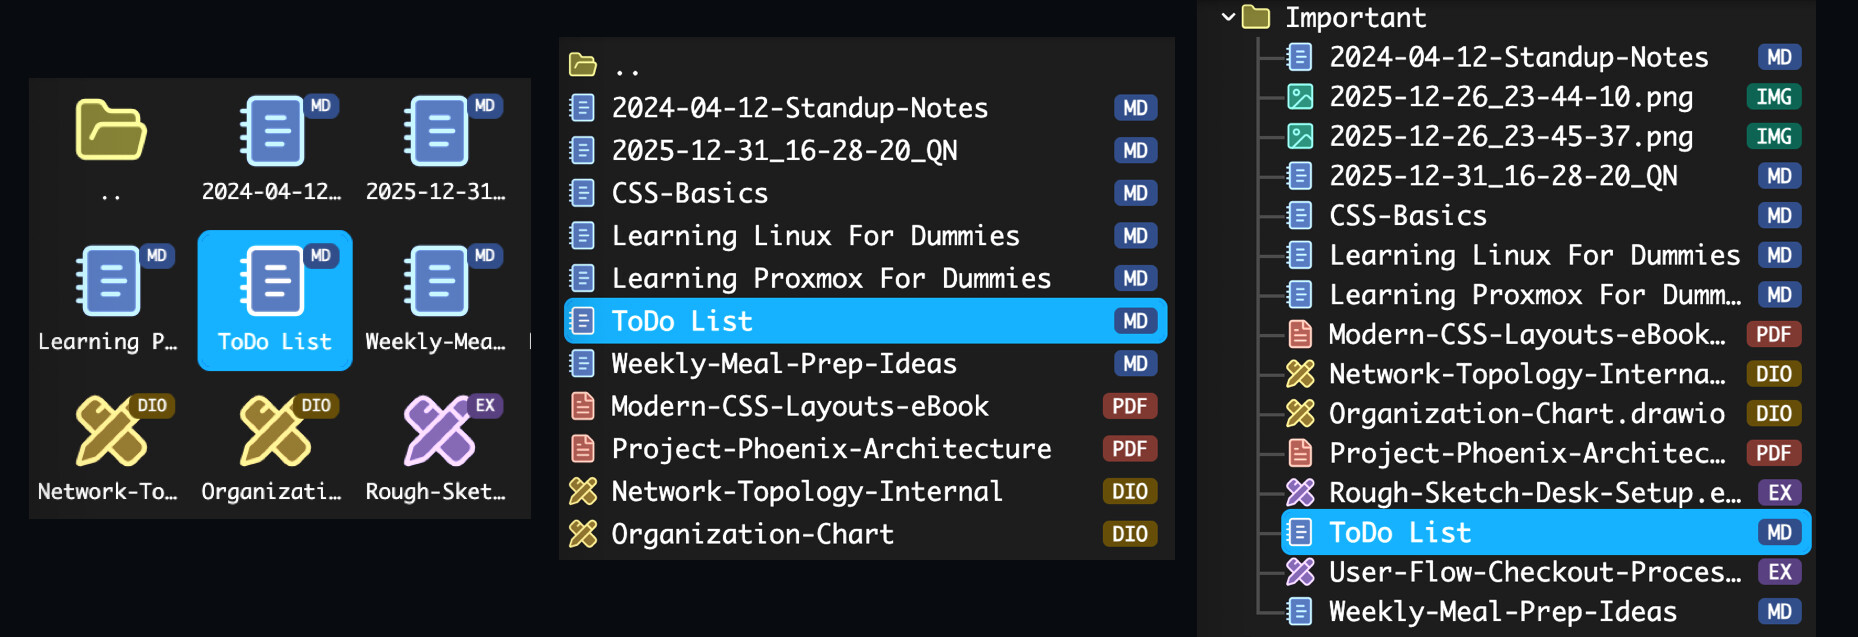Open Learning Linux For Dummies in list view
The image size is (1858, 637).
coord(814,236)
